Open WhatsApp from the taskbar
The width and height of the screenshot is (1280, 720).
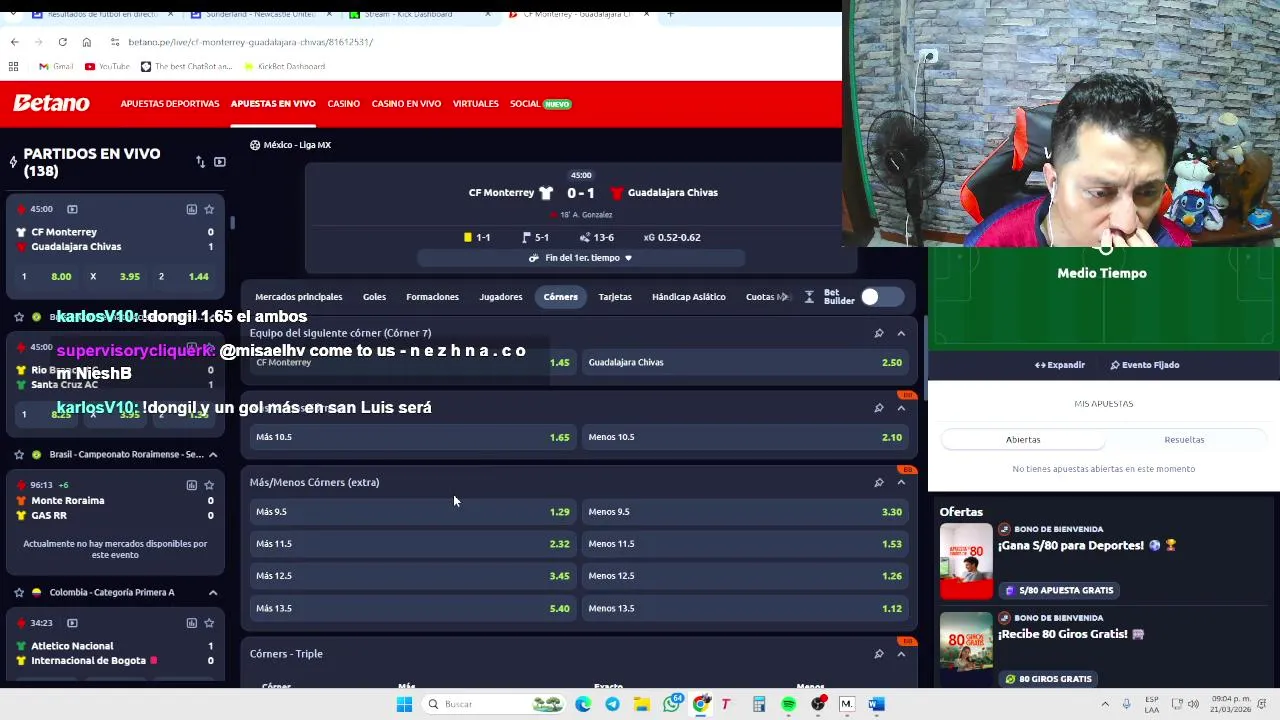click(x=672, y=704)
